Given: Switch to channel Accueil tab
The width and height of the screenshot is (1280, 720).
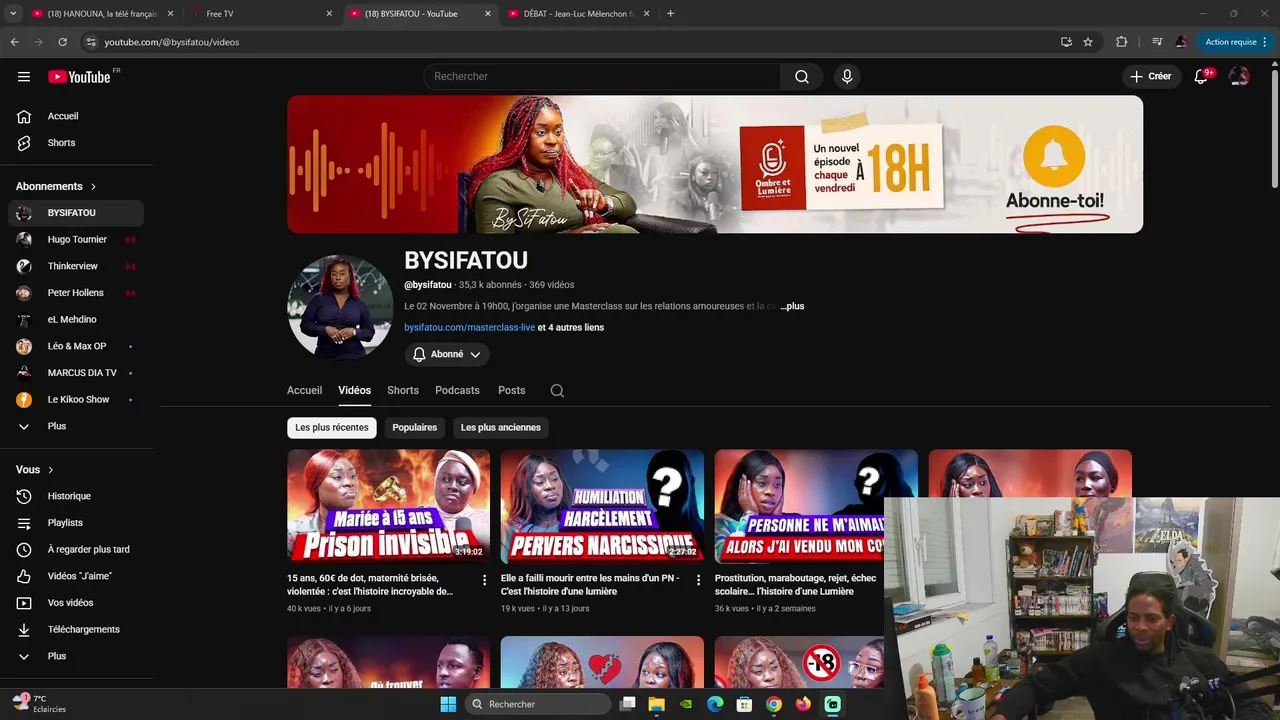Looking at the screenshot, I should point(304,391).
